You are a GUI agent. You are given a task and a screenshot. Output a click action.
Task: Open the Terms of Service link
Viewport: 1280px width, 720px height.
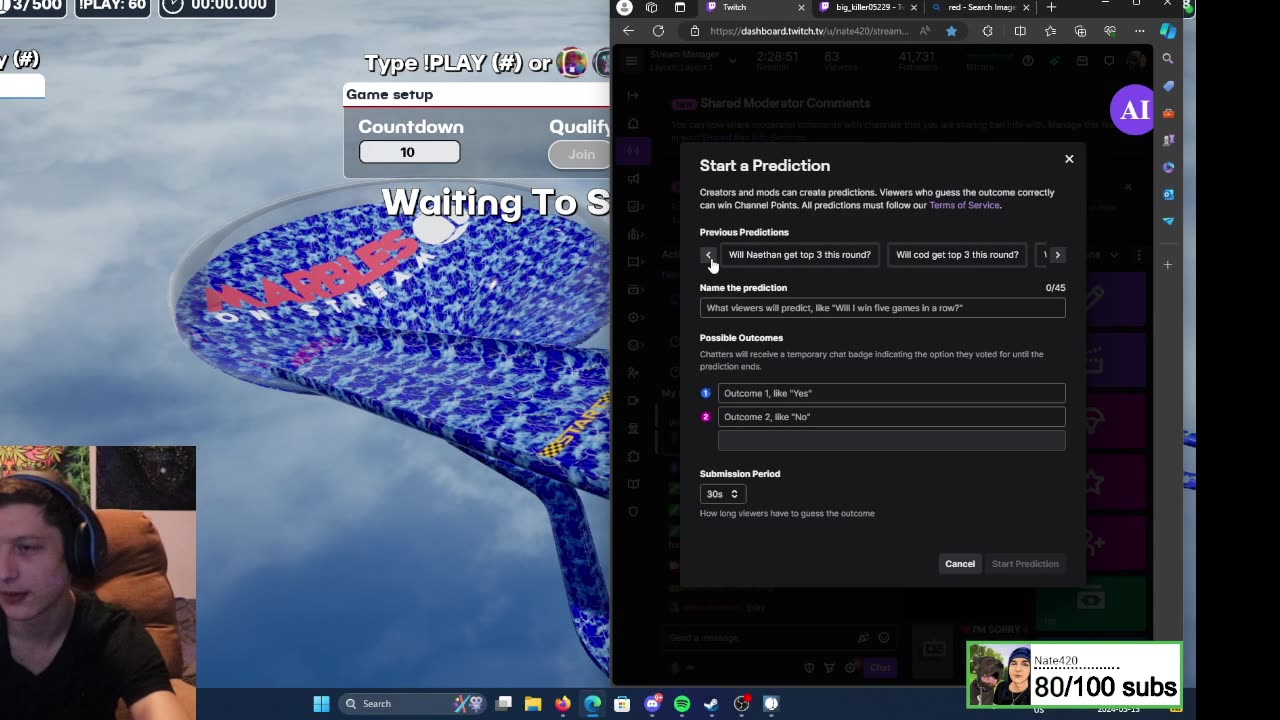[x=964, y=205]
